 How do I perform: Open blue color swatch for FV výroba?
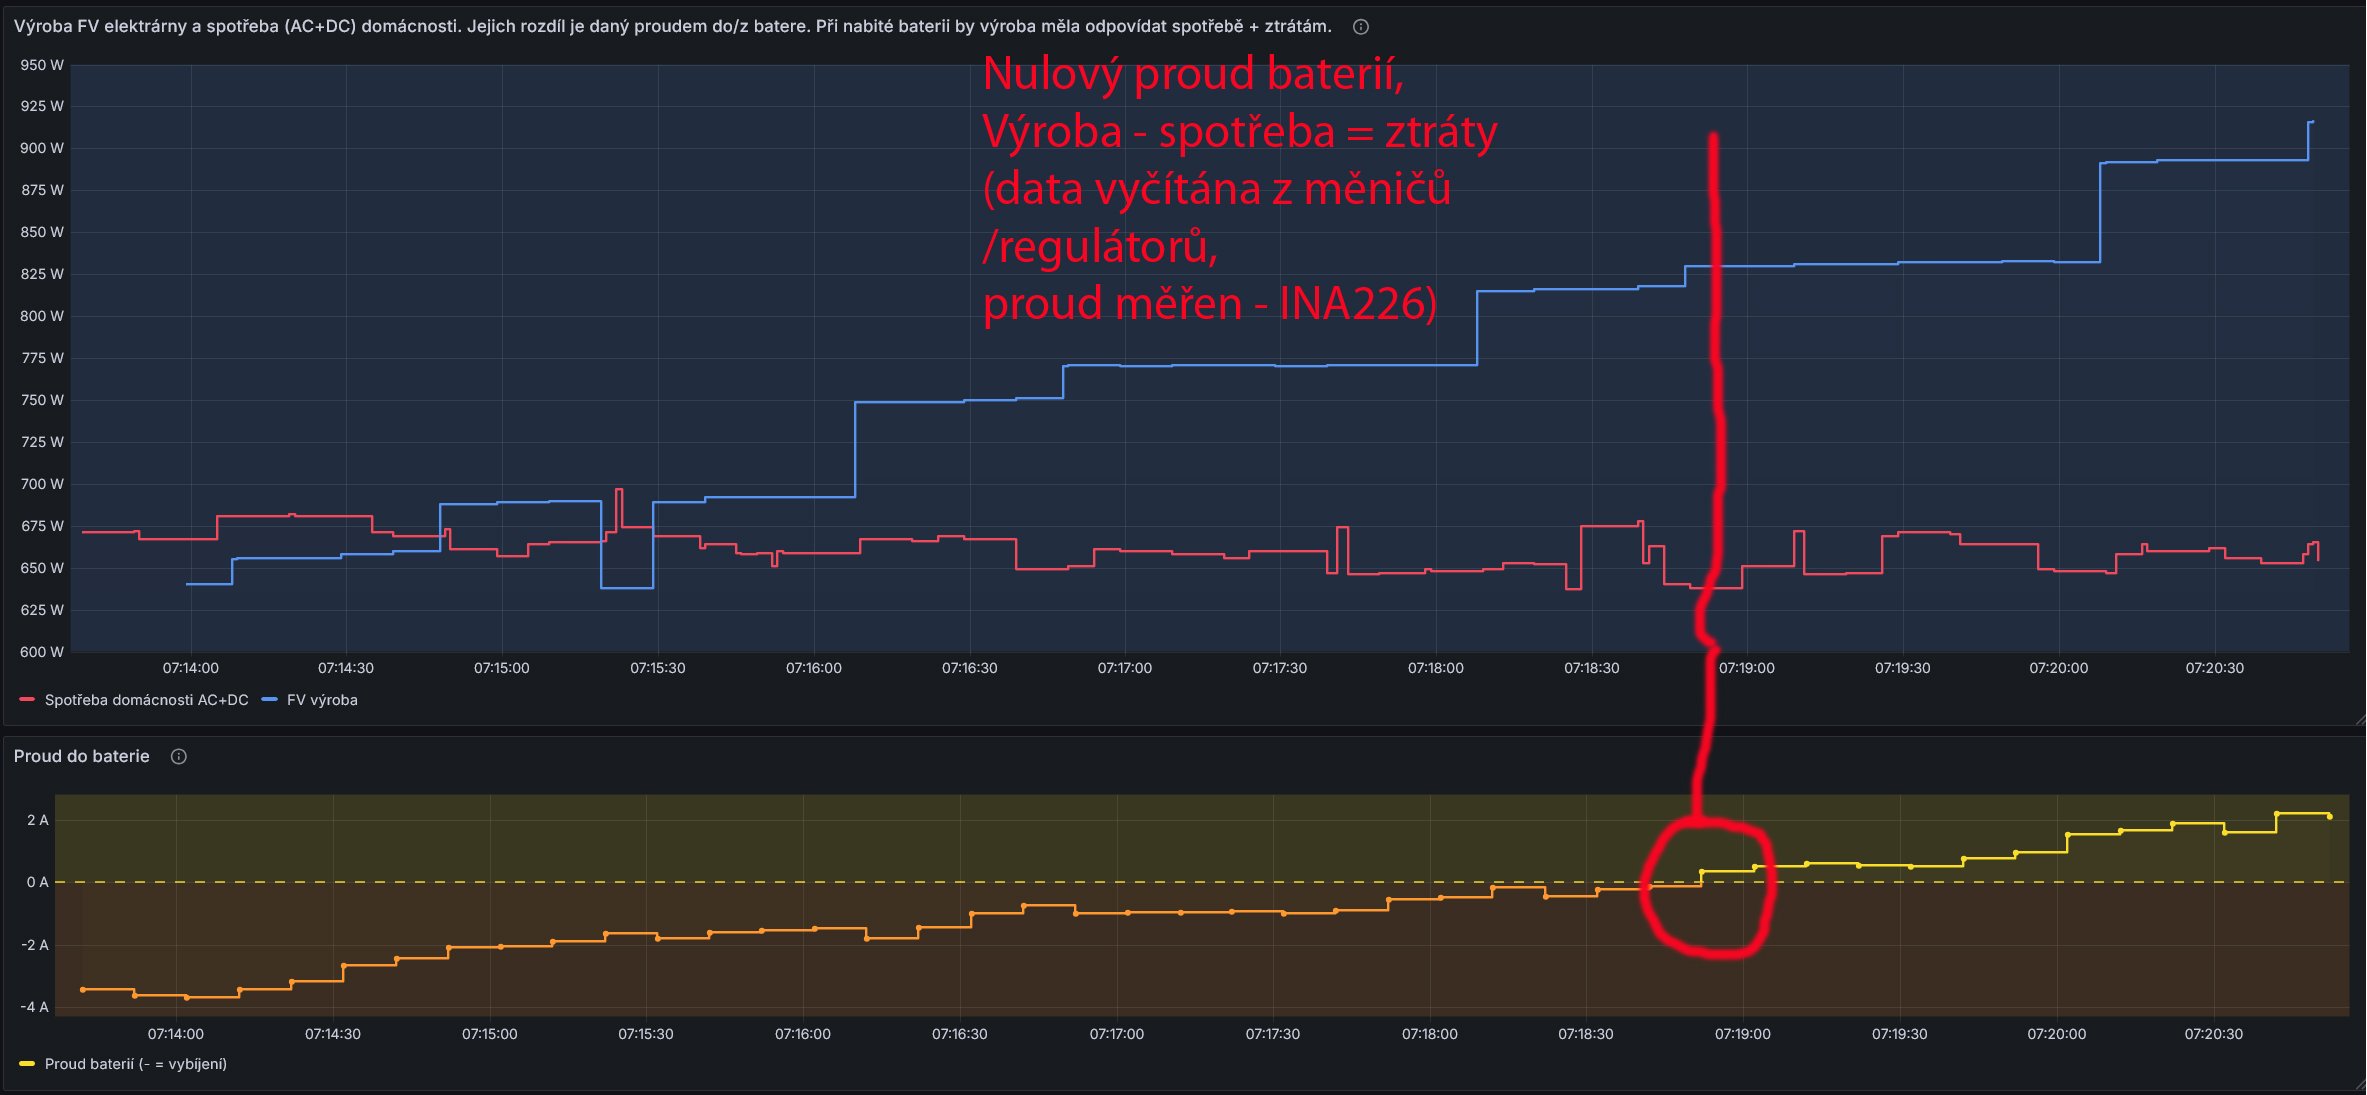click(x=269, y=700)
